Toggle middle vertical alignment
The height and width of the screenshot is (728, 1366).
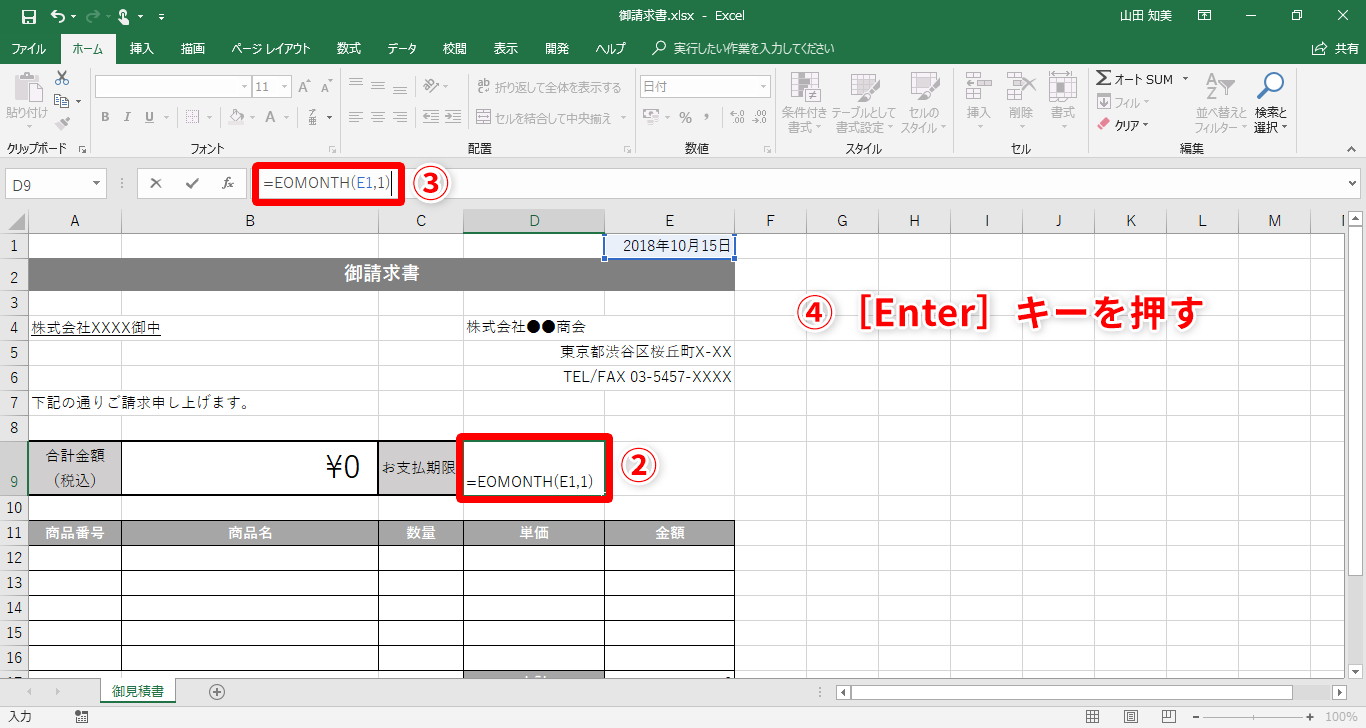[x=380, y=86]
